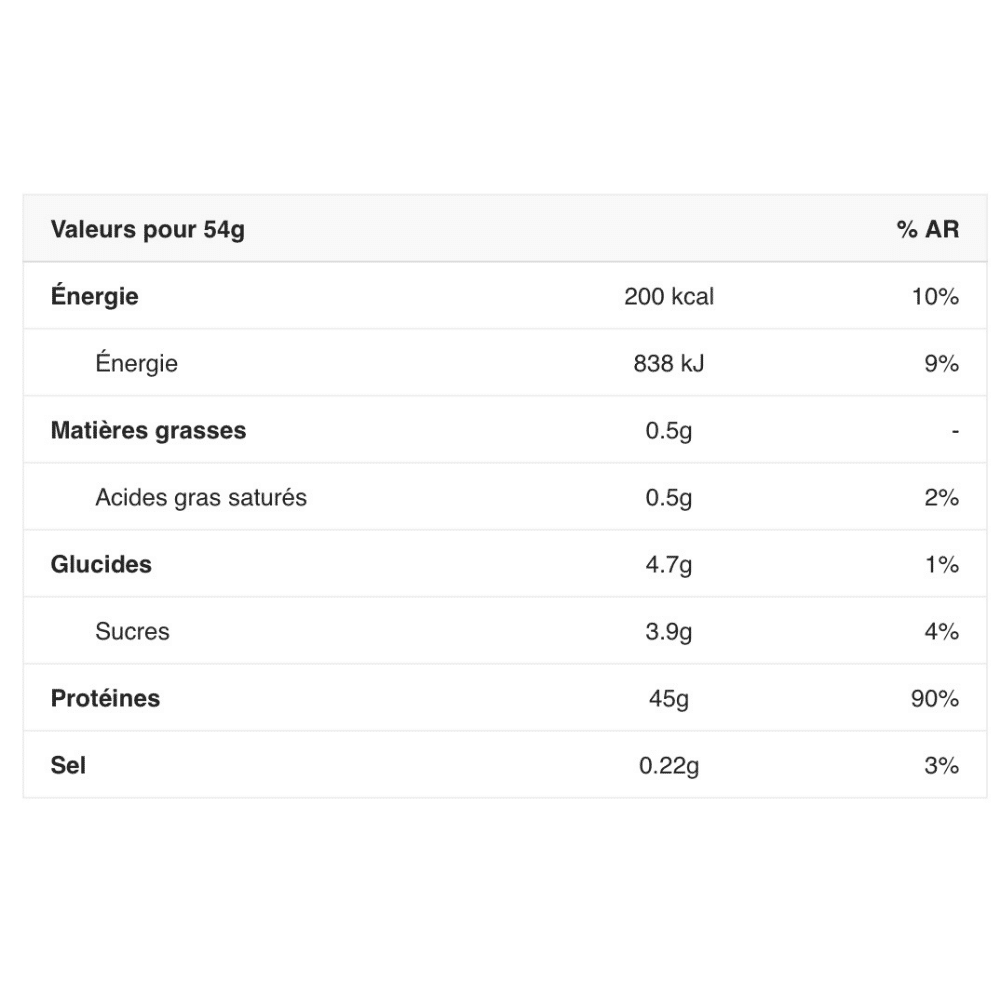Select the 'Protéines' row label

tap(105, 698)
